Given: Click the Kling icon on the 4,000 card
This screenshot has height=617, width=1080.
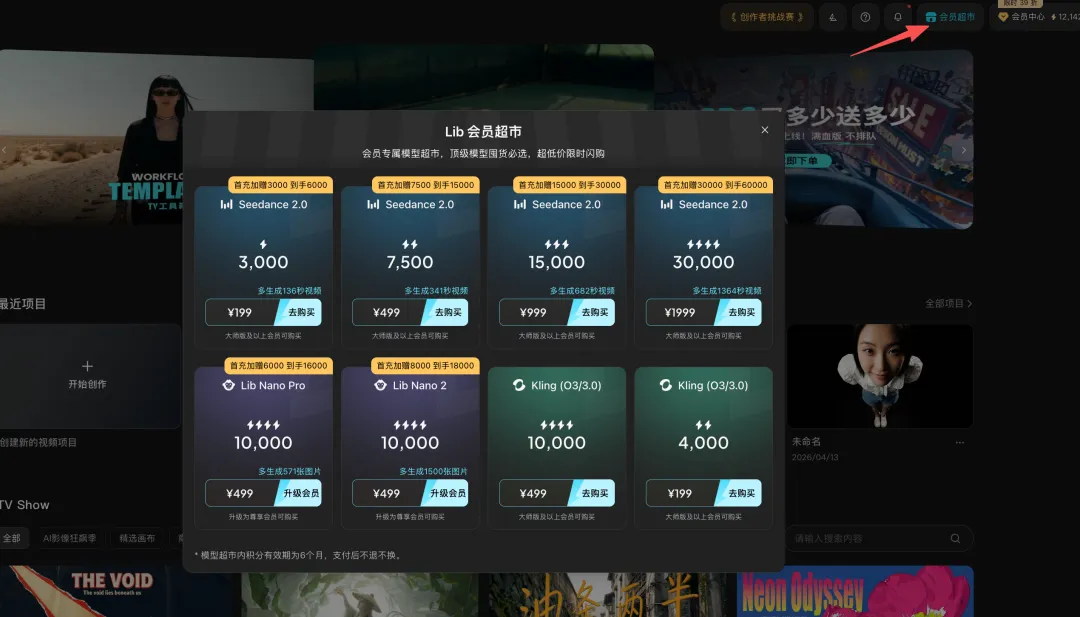Looking at the screenshot, I should [665, 385].
